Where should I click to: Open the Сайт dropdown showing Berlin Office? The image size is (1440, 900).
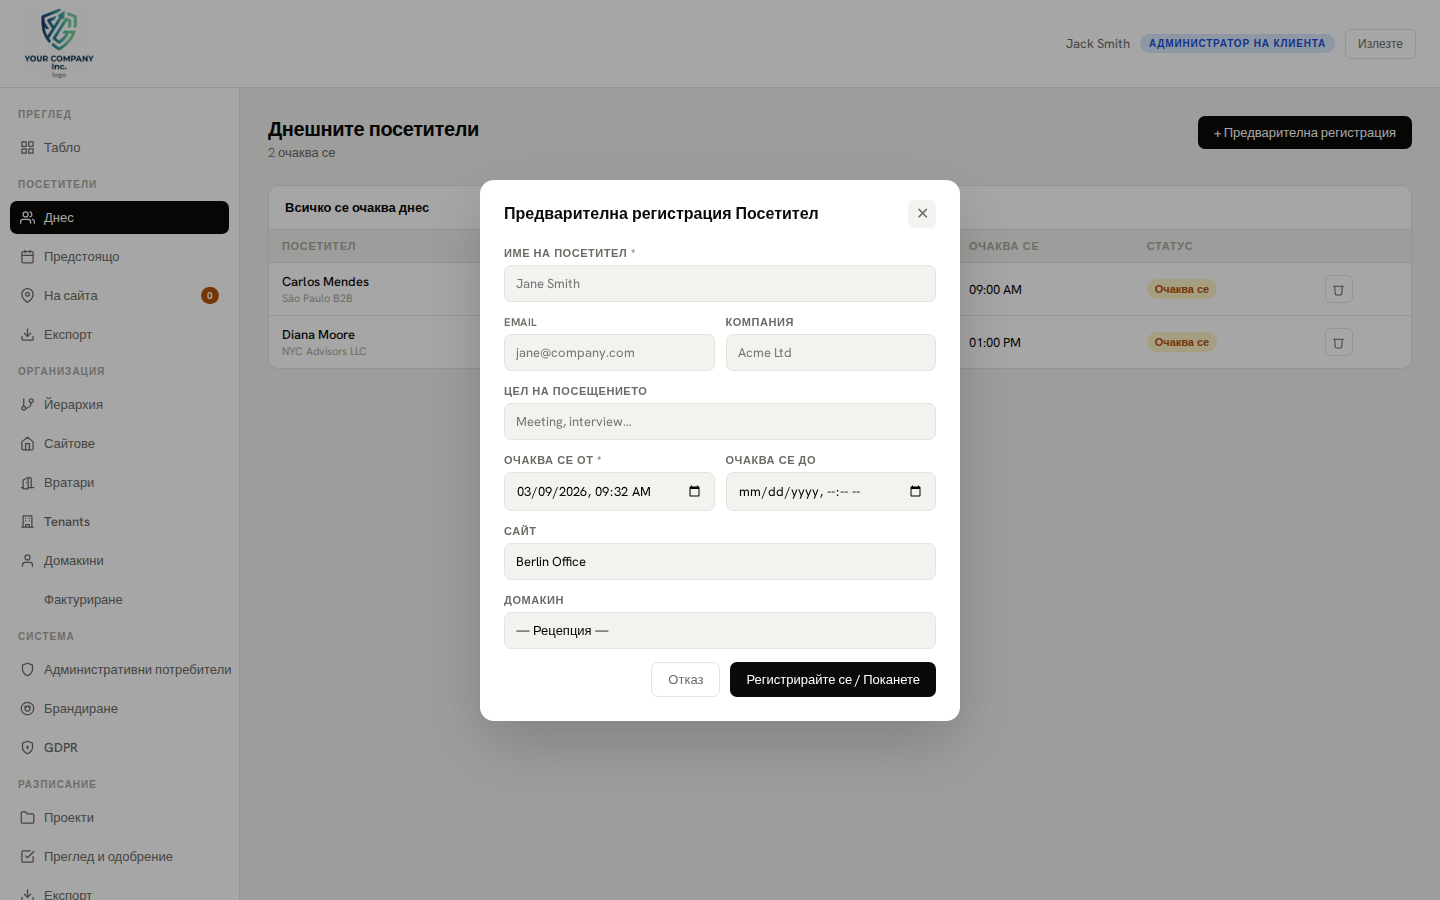(719, 561)
